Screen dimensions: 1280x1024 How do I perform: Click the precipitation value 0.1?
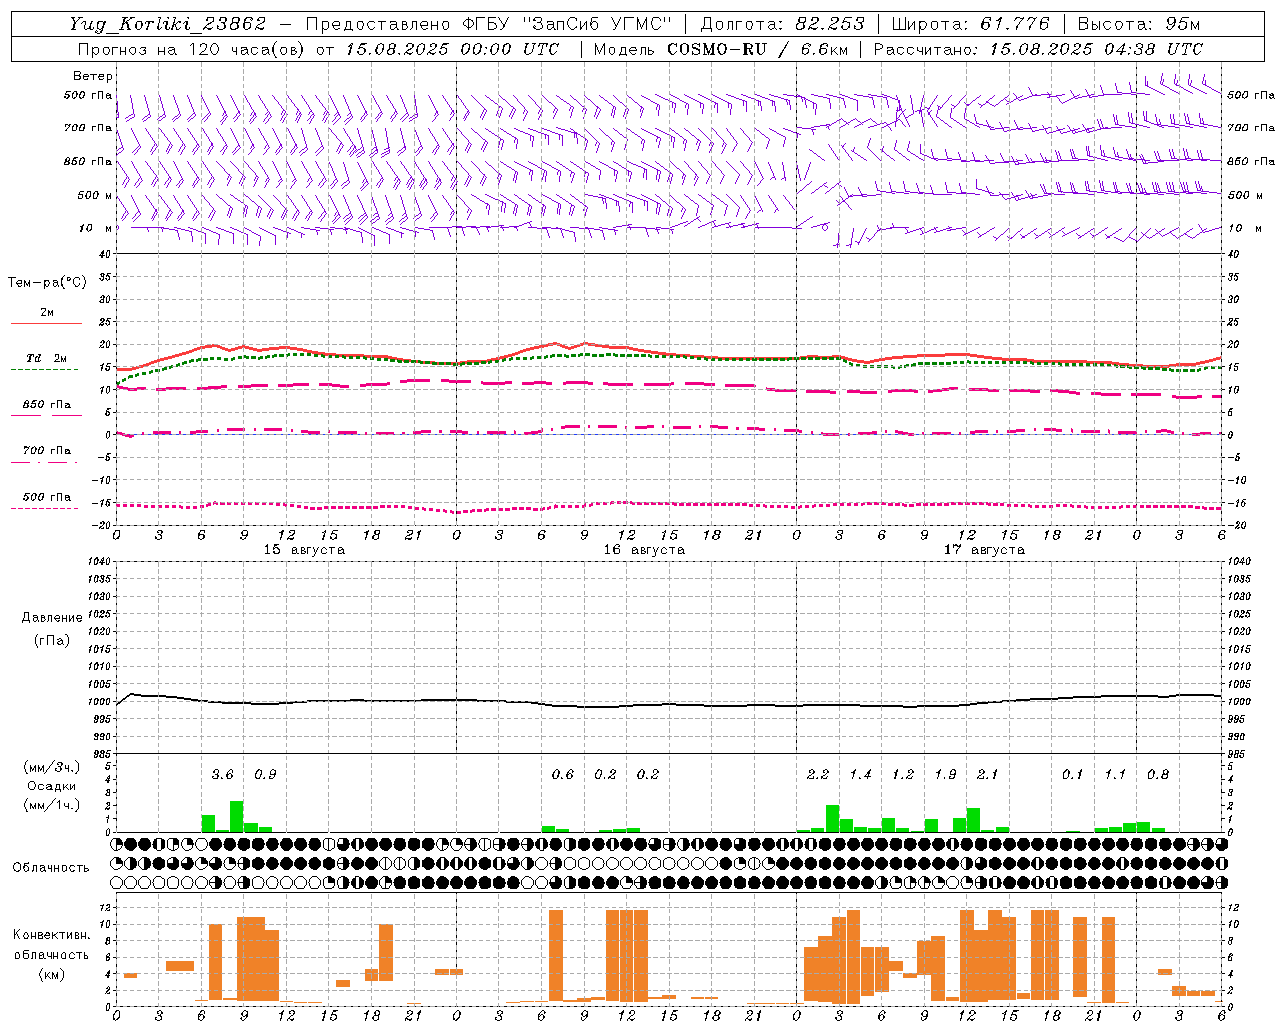[1072, 775]
